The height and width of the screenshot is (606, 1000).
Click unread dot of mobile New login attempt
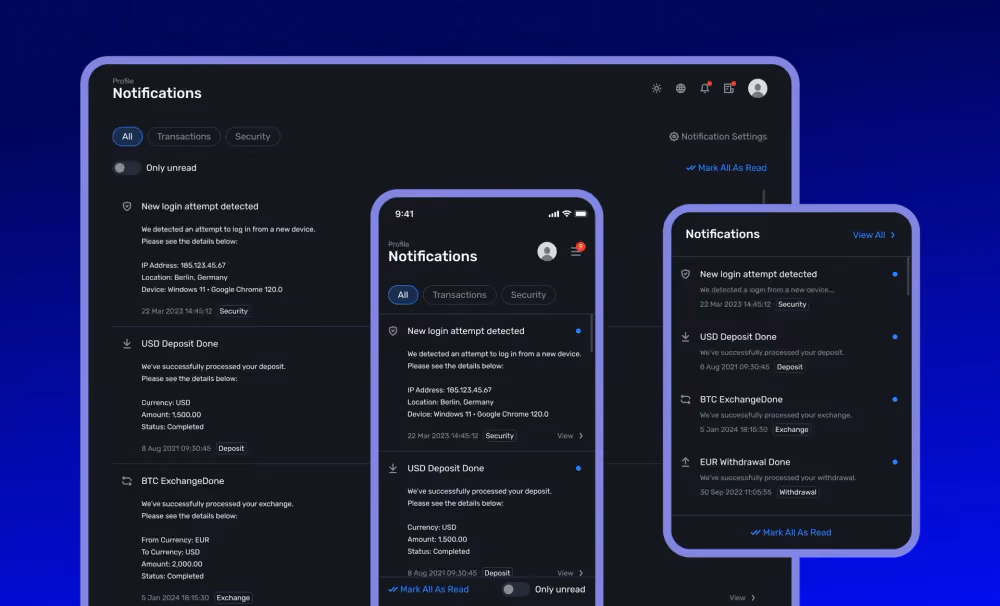[x=578, y=331]
